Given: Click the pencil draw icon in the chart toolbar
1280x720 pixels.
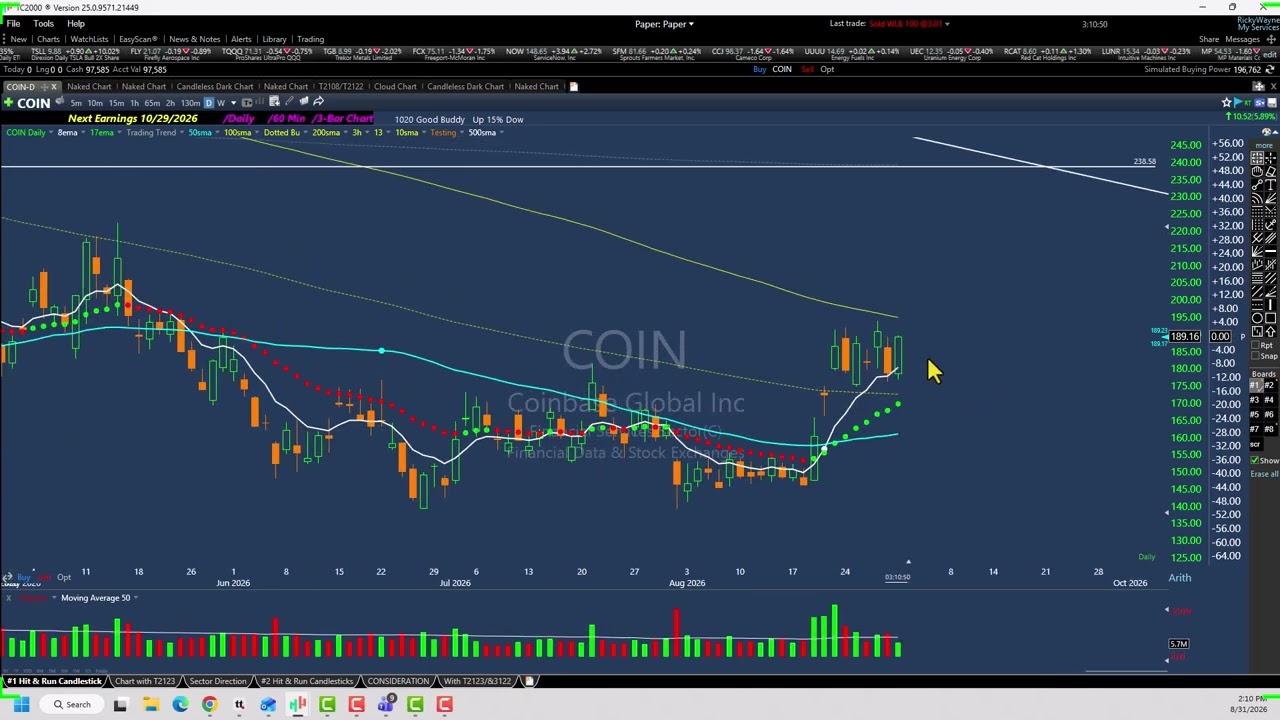Looking at the screenshot, I should point(289,101).
